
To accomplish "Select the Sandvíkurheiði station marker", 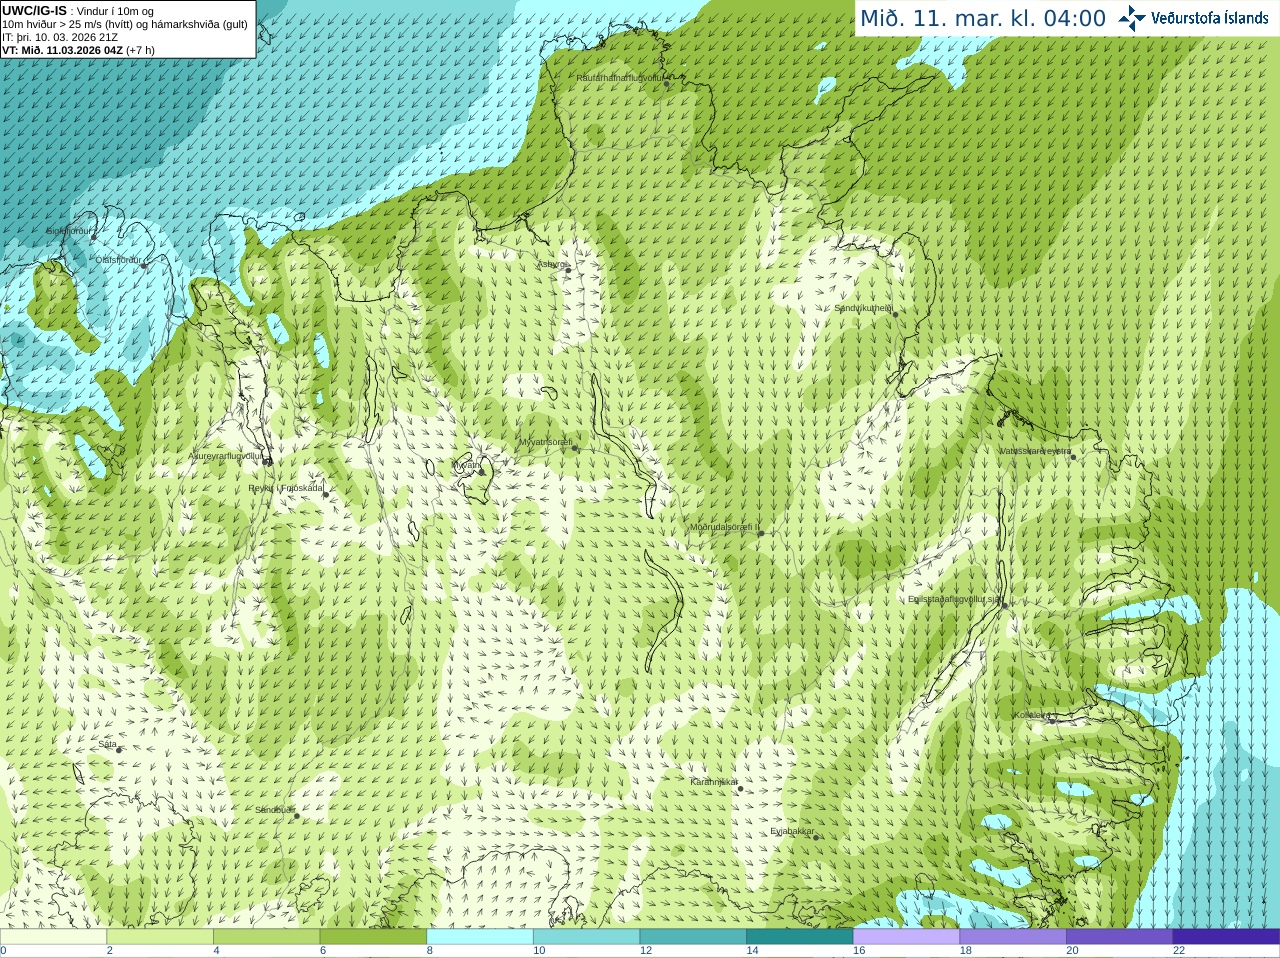I will (895, 314).
